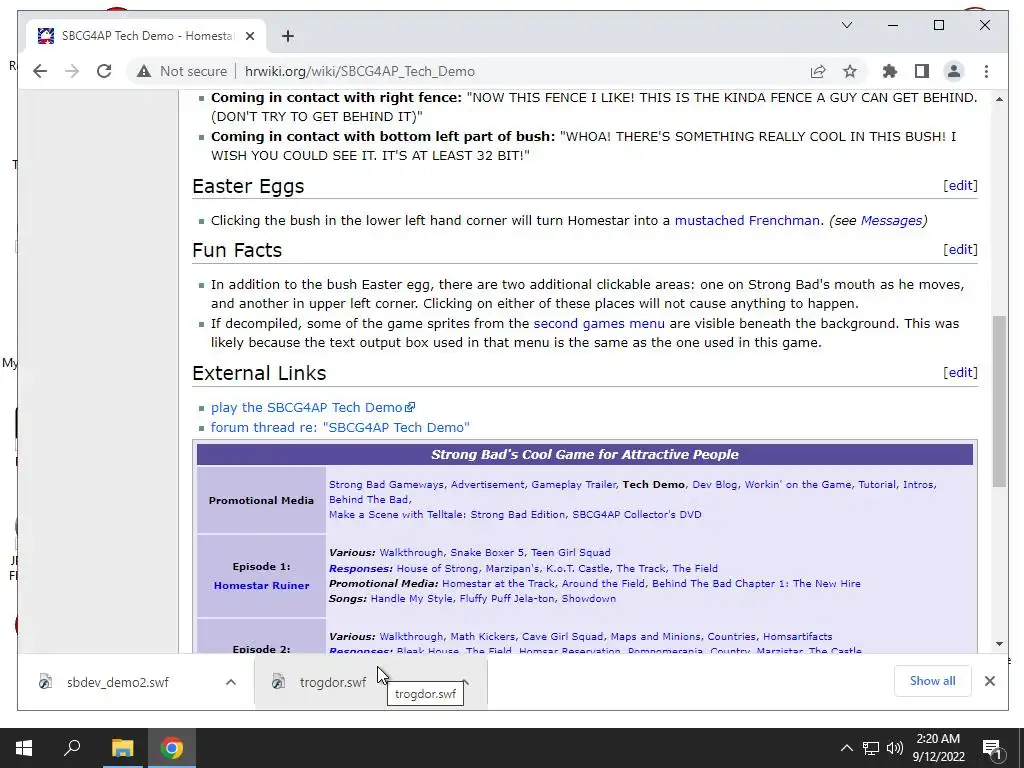Toggle the browser side panel

[x=921, y=71]
